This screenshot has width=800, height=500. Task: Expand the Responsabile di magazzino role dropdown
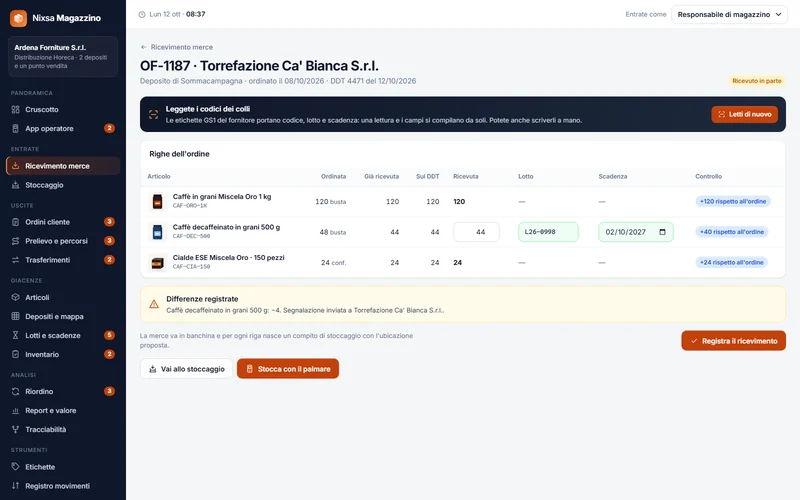(729, 14)
